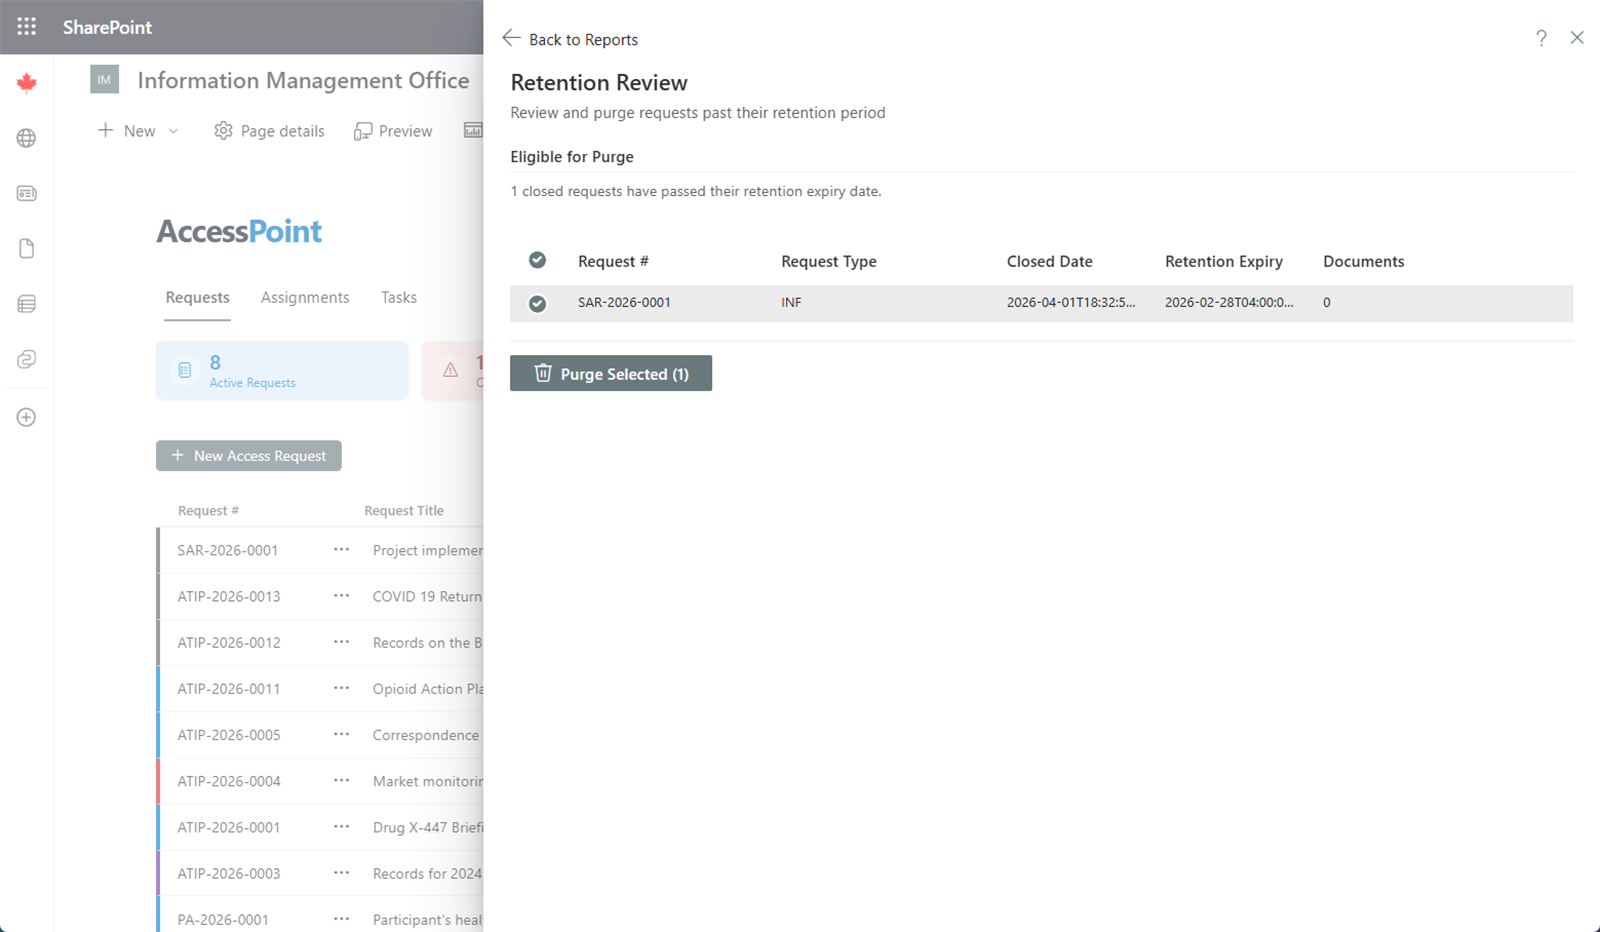Viewport: 1600px width, 932px height.
Task: Switch to the Assignments tab
Action: [x=305, y=297]
